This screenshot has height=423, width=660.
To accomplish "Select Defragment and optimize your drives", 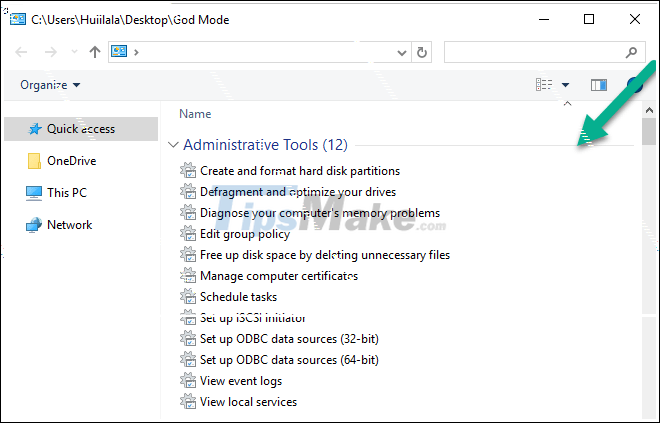I will [298, 192].
